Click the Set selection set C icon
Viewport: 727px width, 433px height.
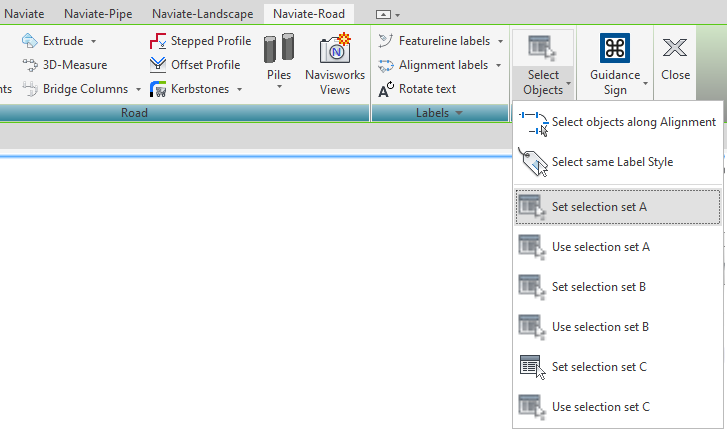click(532, 367)
